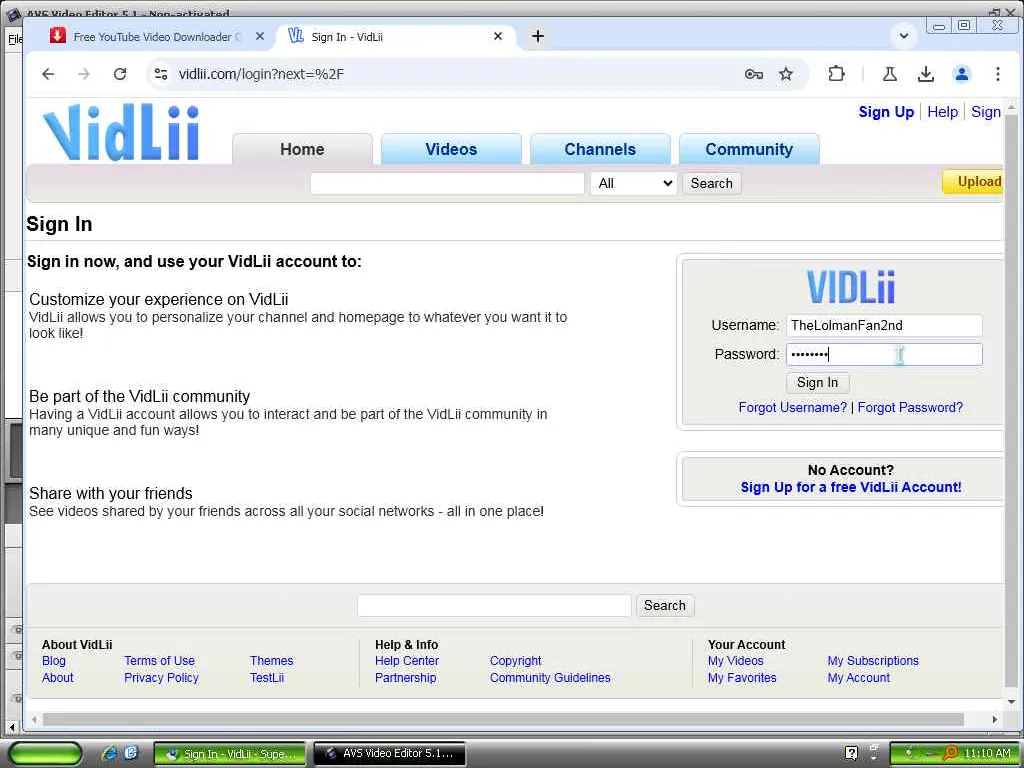Open the Community Guidelines footer link
The height and width of the screenshot is (768, 1024).
point(551,678)
